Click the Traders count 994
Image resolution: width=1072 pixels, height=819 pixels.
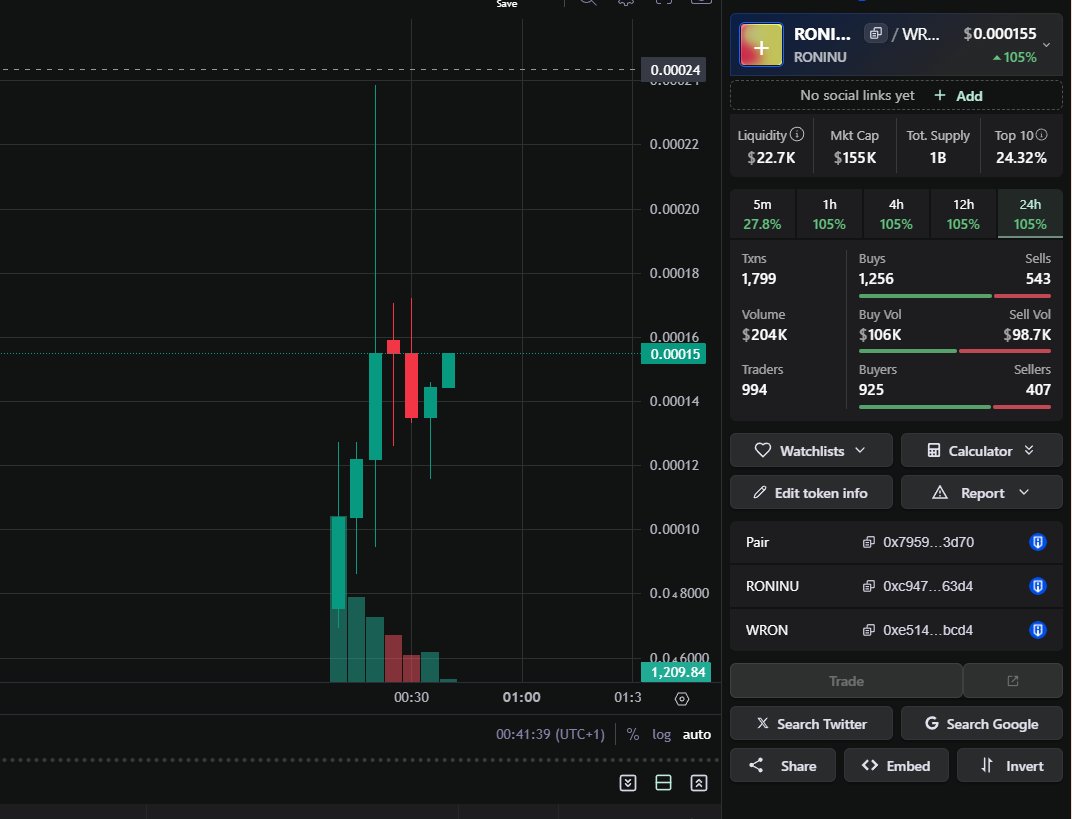(754, 390)
